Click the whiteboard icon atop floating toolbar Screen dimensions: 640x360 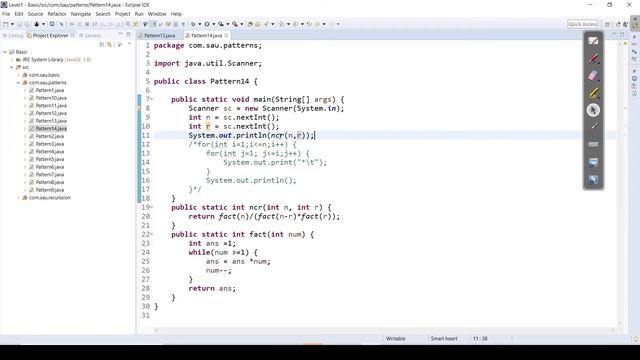pyautogui.click(x=593, y=41)
